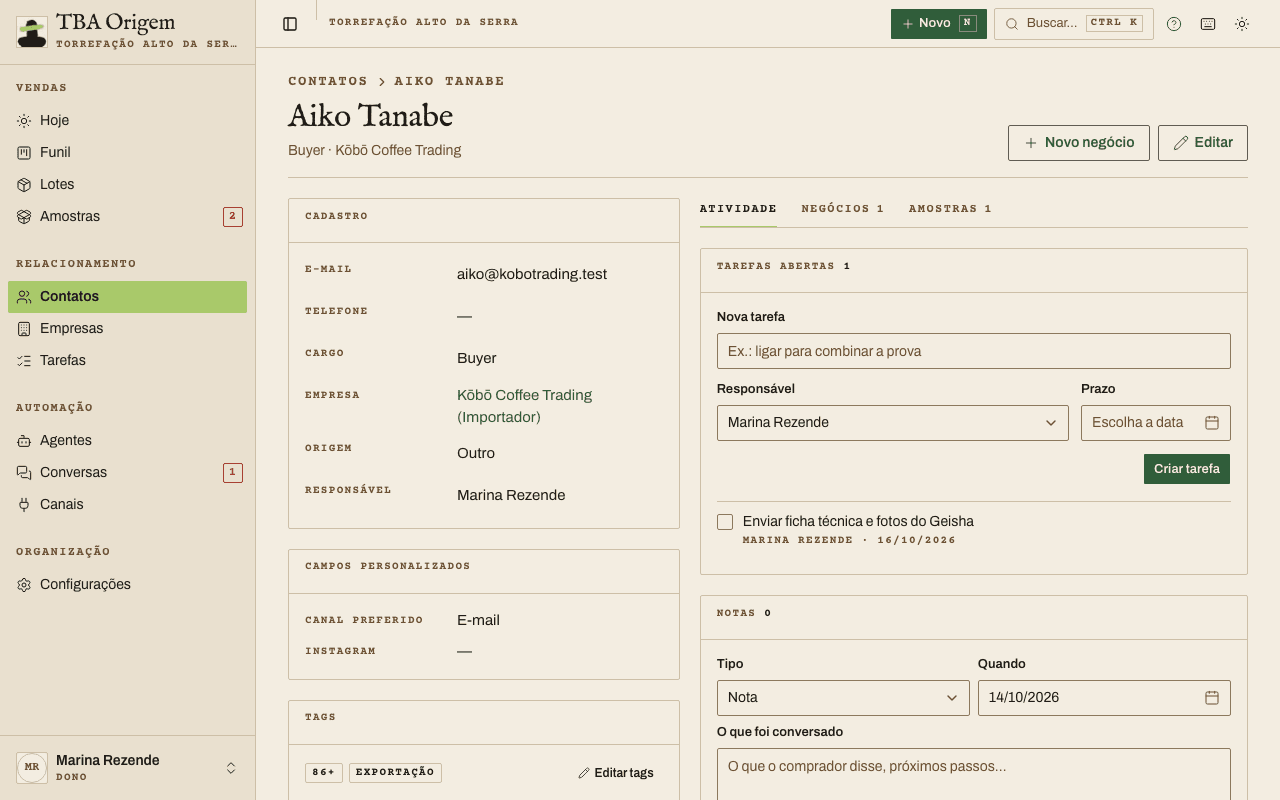This screenshot has height=800, width=1280.
Task: Go to Funil in the sidebar
Action: point(127,152)
